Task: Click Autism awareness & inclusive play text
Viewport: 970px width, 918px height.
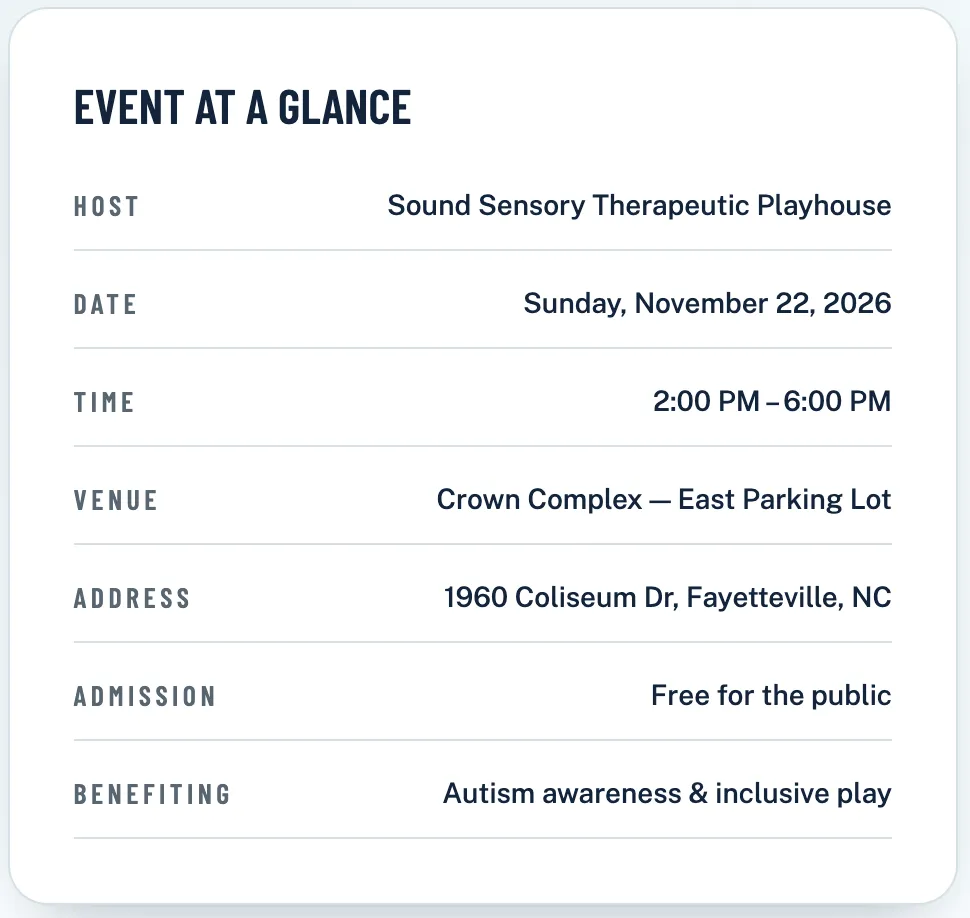Action: coord(667,794)
